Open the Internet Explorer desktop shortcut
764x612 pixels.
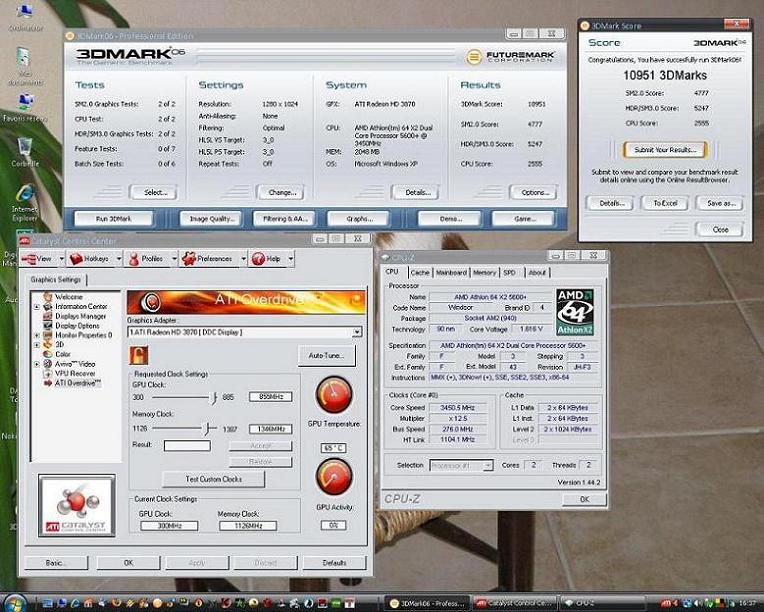pos(25,202)
